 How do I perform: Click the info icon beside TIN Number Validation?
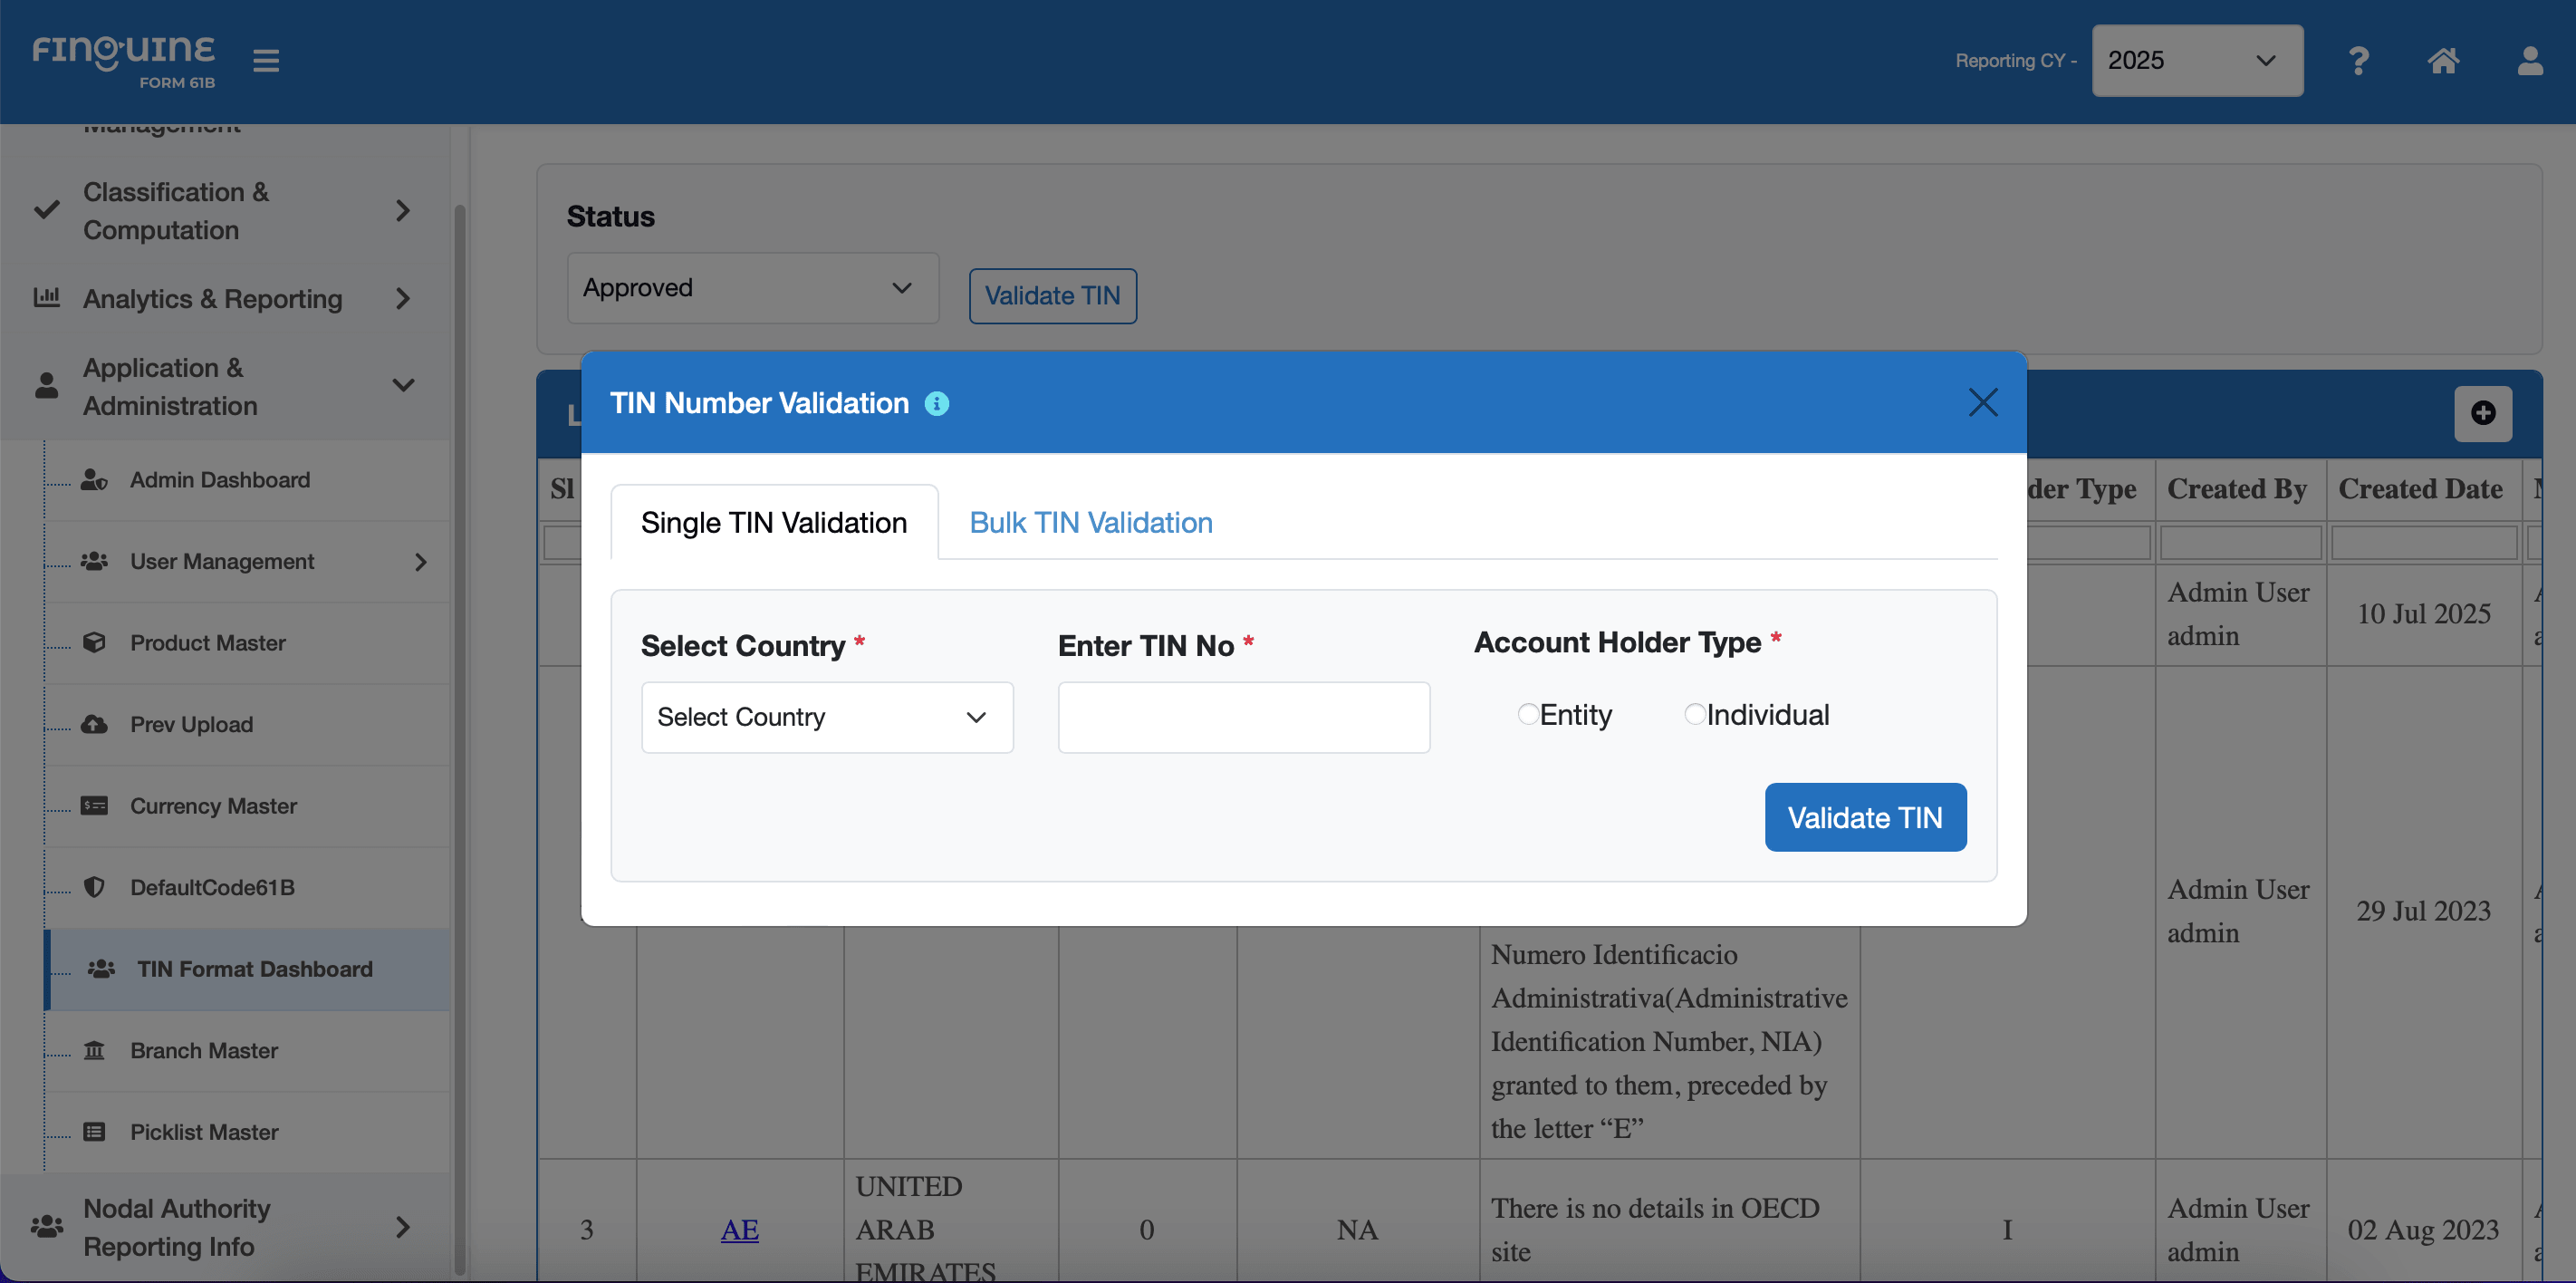pos(938,404)
